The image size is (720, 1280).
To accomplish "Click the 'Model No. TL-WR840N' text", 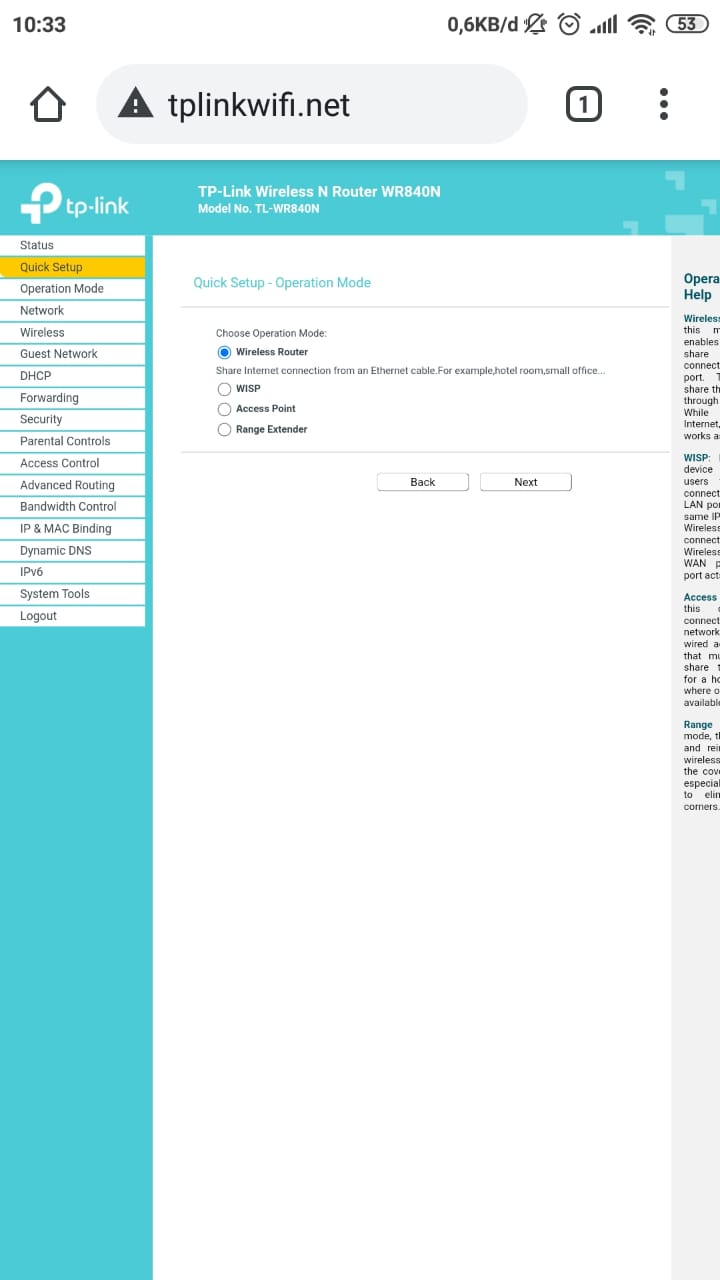I will coord(259,209).
